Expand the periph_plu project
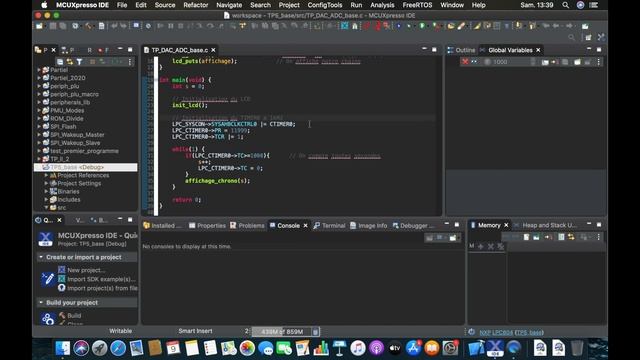 (39, 86)
